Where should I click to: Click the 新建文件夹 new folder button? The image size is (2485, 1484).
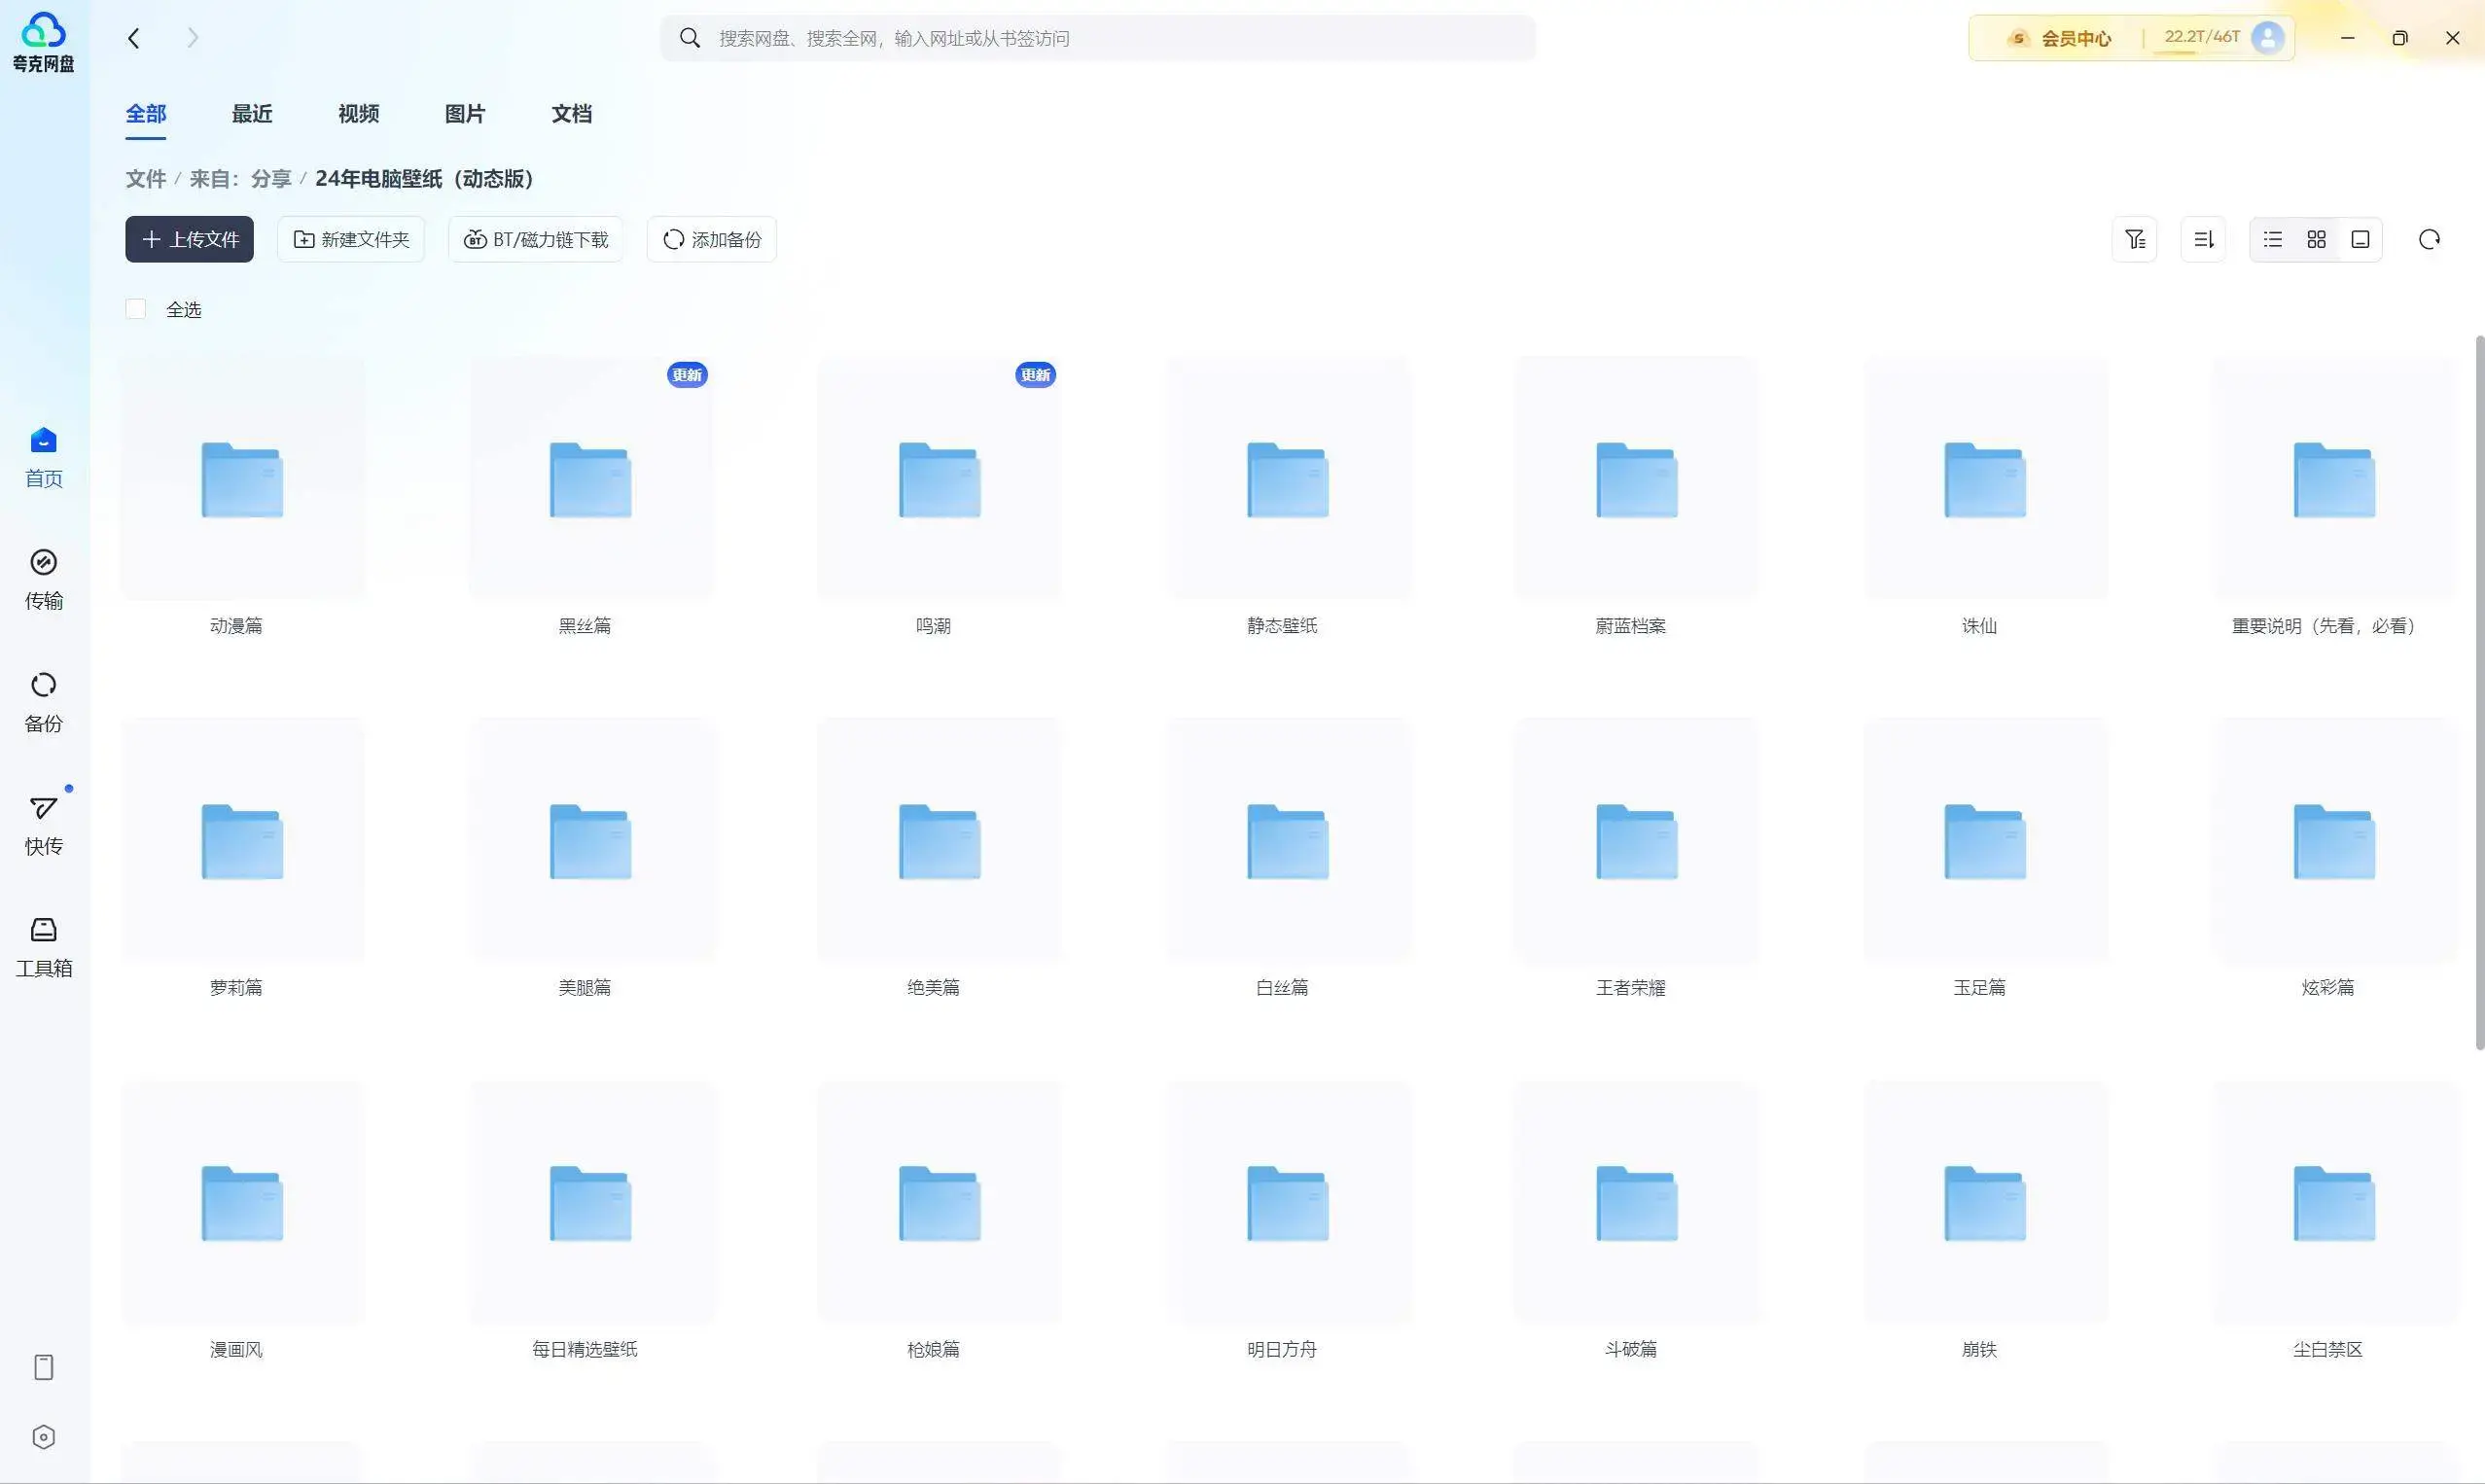point(351,240)
